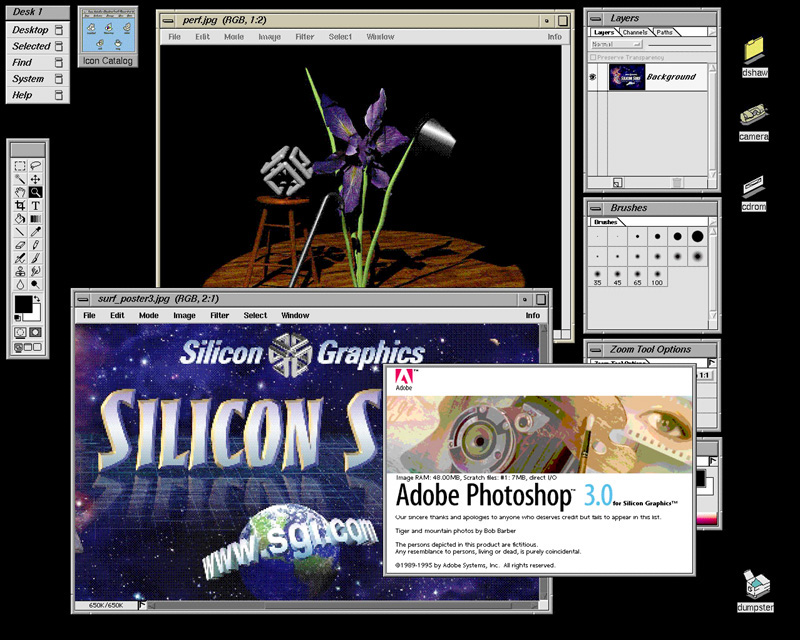Switch to full screen with menu bar mode
The width and height of the screenshot is (800, 640).
(x=28, y=348)
